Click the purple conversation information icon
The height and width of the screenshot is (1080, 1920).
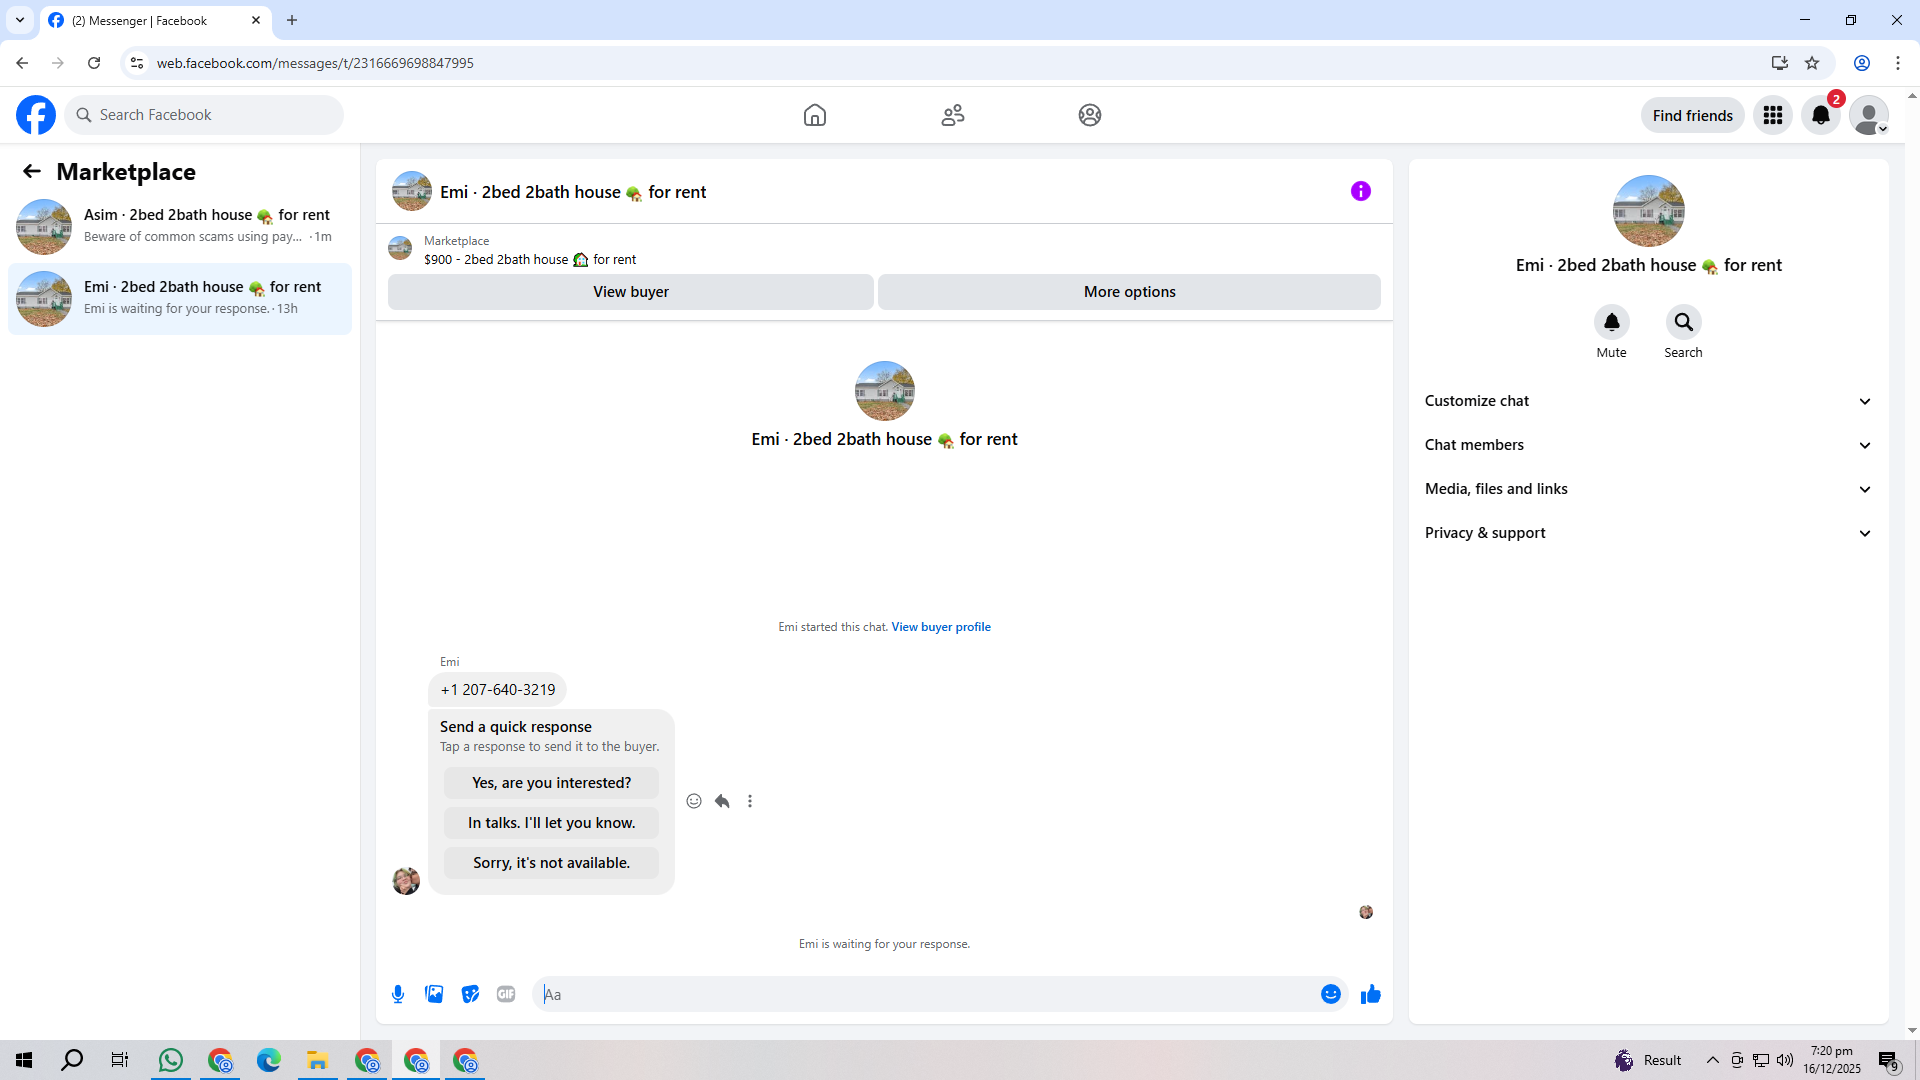click(x=1361, y=191)
